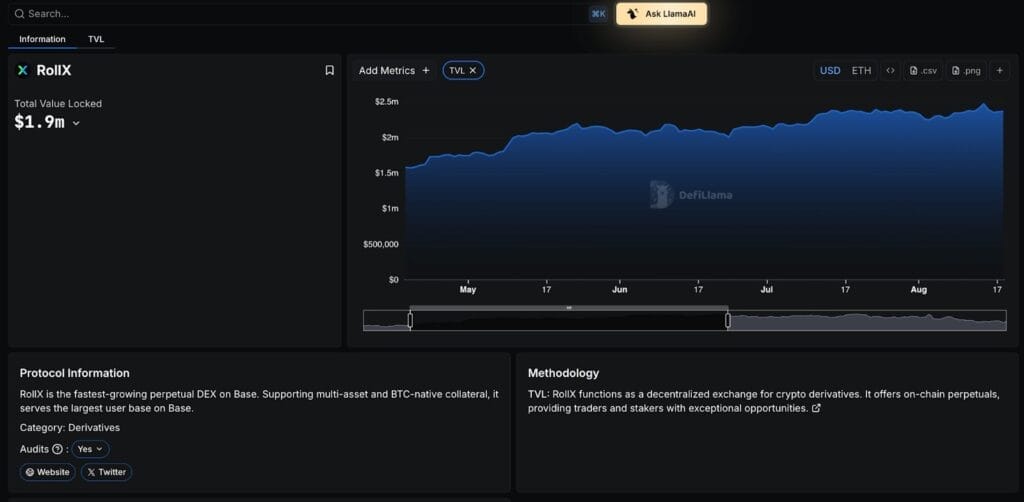Click the $500,000 axis label
Screen dimensions: 1024x502
click(x=381, y=244)
